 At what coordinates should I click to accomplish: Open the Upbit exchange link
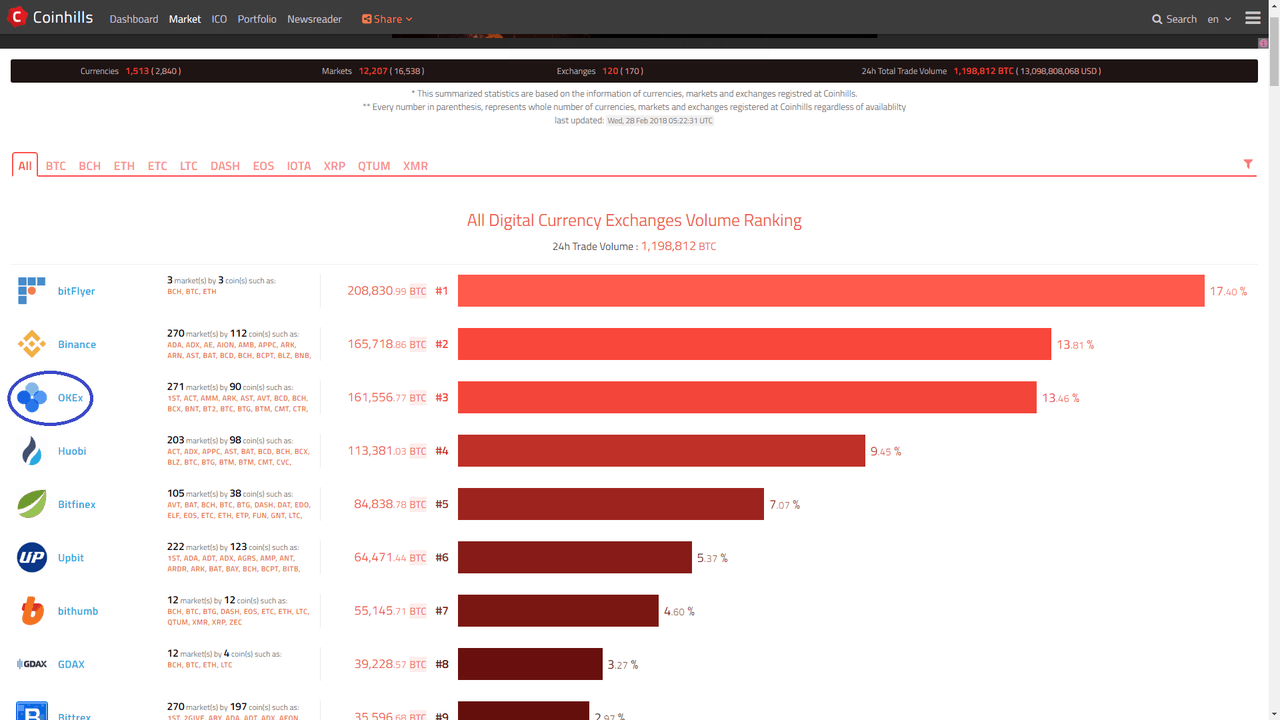(x=71, y=557)
